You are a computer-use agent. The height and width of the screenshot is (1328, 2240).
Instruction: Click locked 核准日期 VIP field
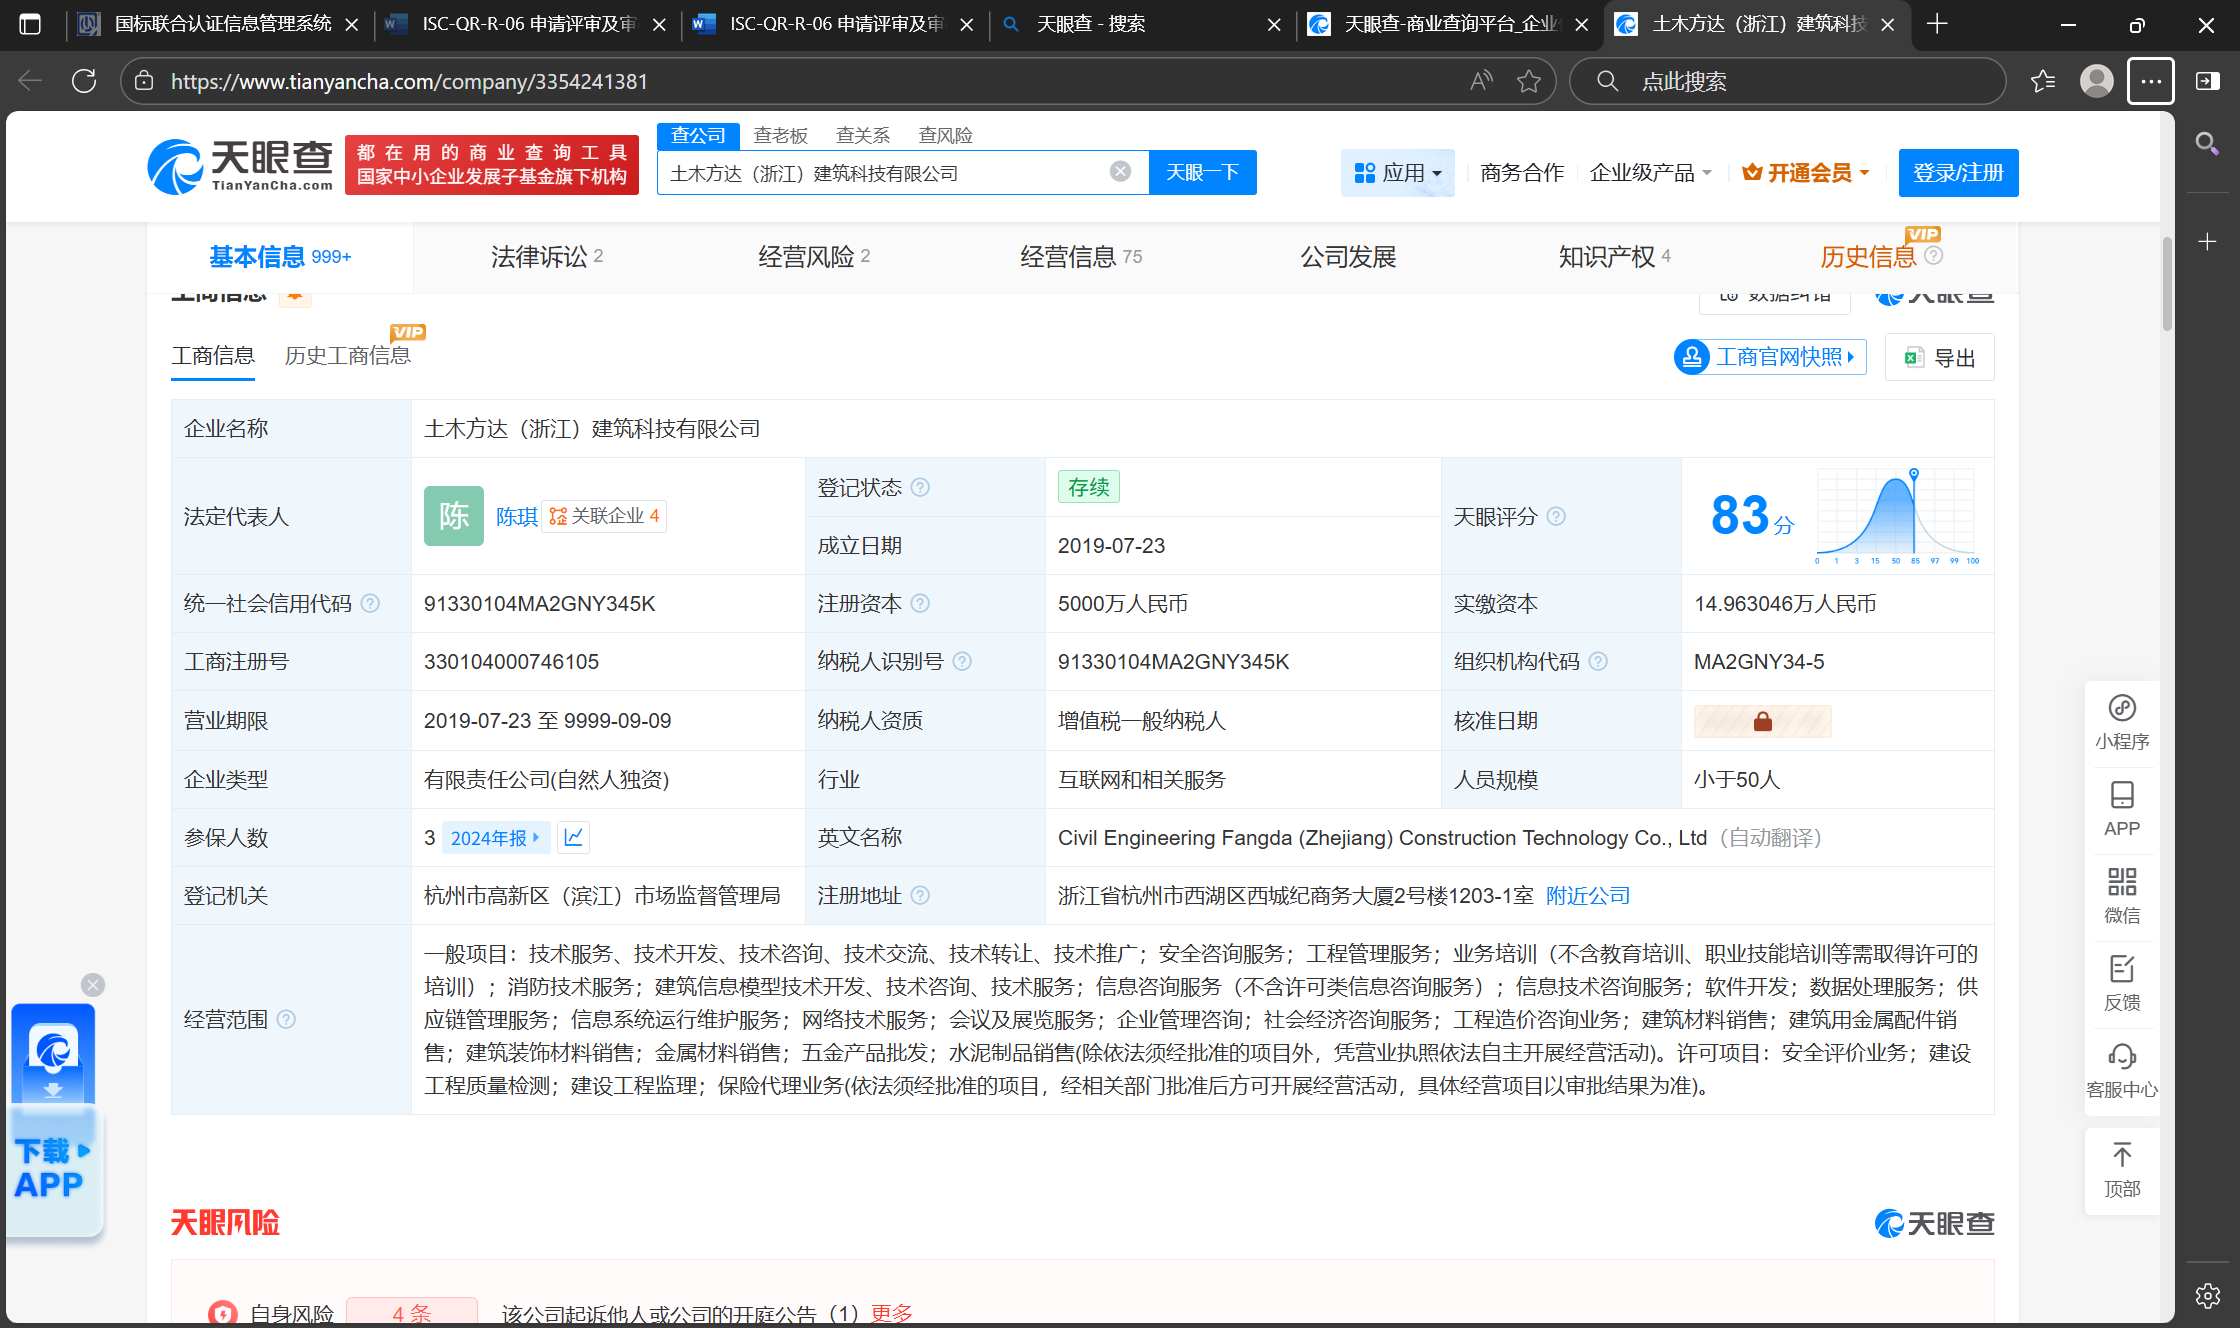coord(1762,721)
